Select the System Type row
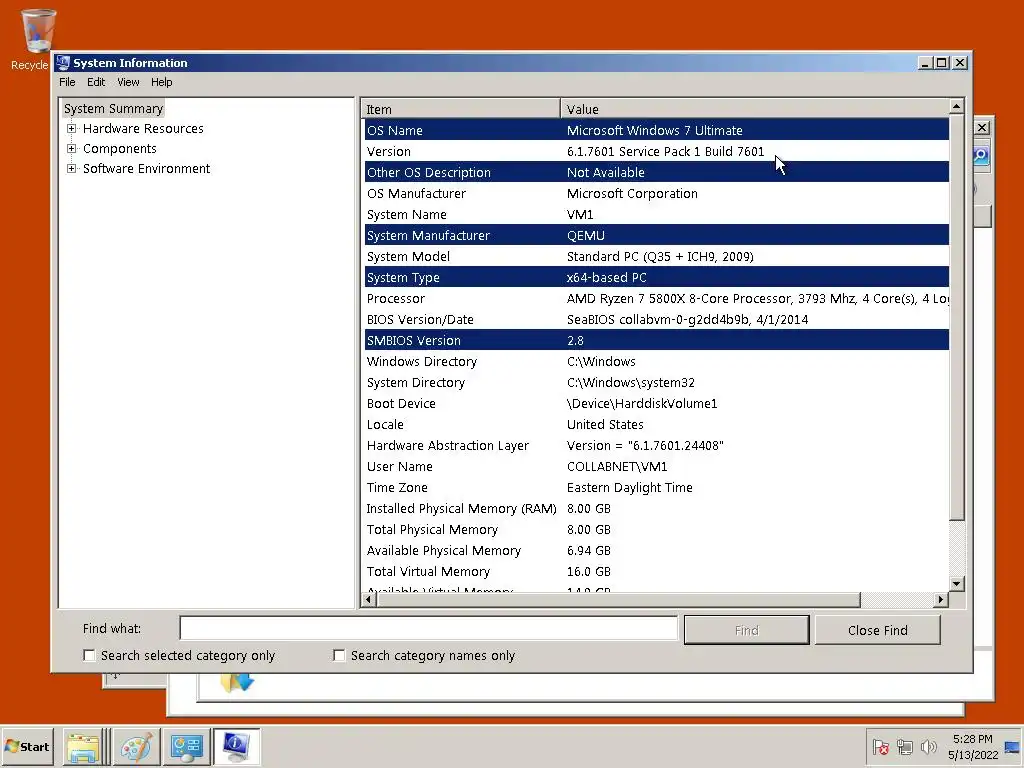Image resolution: width=1024 pixels, height=768 pixels. (x=656, y=277)
